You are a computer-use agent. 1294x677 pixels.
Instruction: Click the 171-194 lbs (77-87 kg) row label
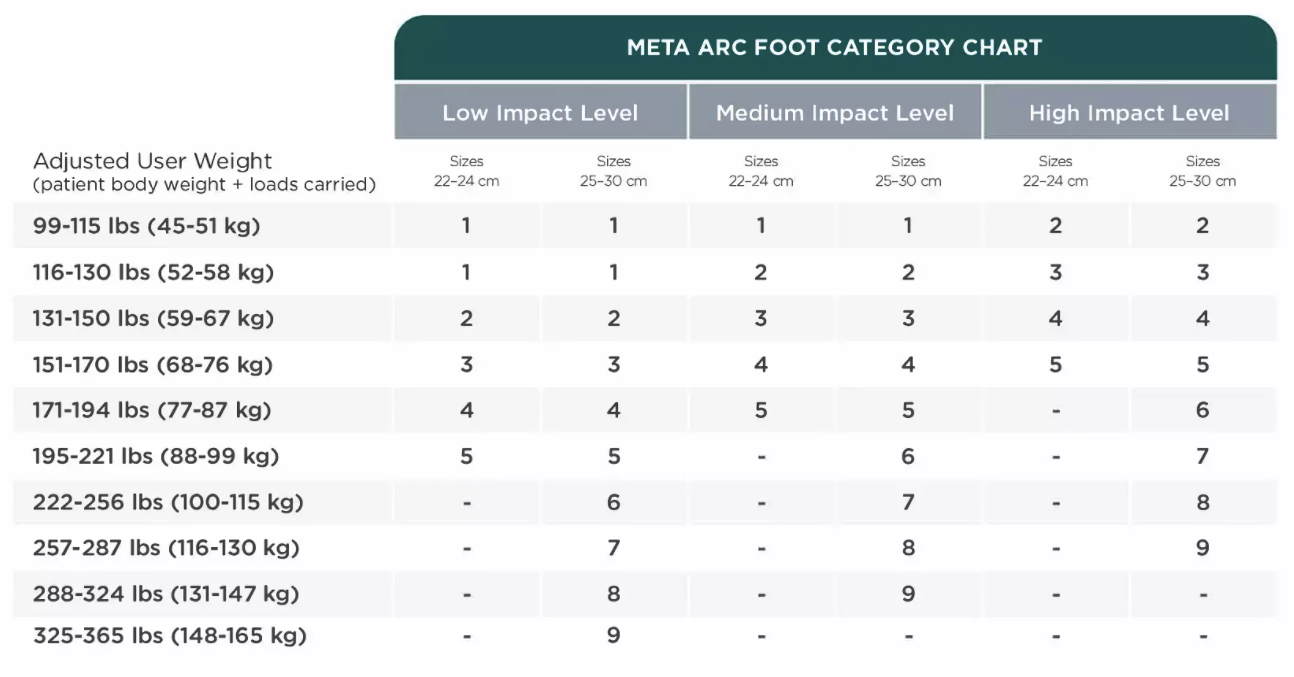152,410
